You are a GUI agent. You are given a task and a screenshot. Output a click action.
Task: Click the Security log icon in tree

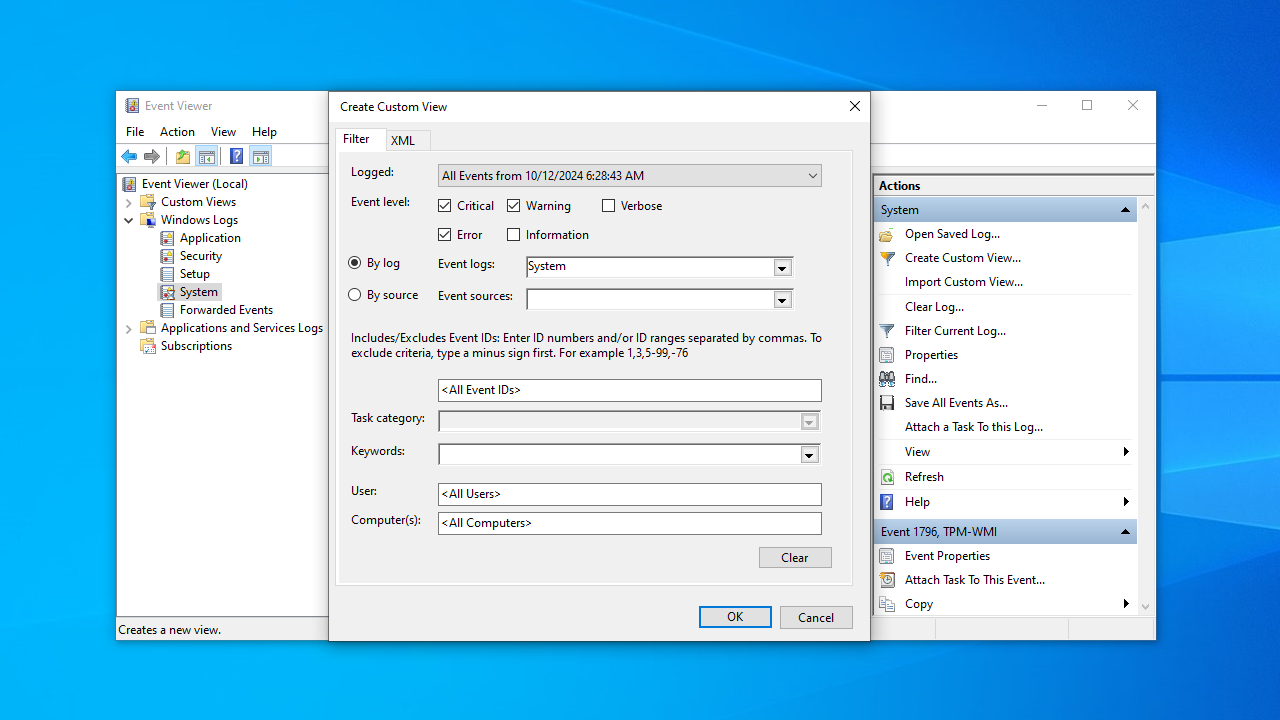(168, 256)
